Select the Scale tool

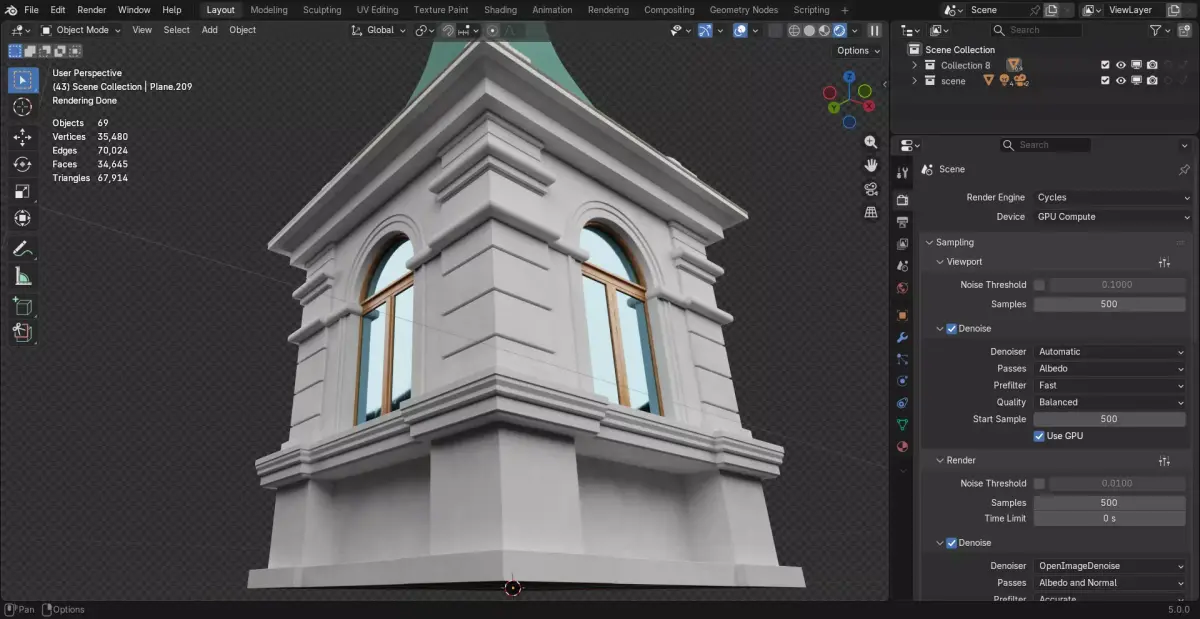[22, 191]
